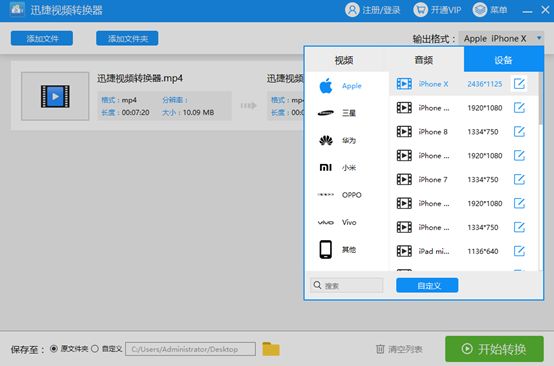The height and width of the screenshot is (366, 554).
Task: Click the trash icon for 清空列表
Action: click(380, 349)
